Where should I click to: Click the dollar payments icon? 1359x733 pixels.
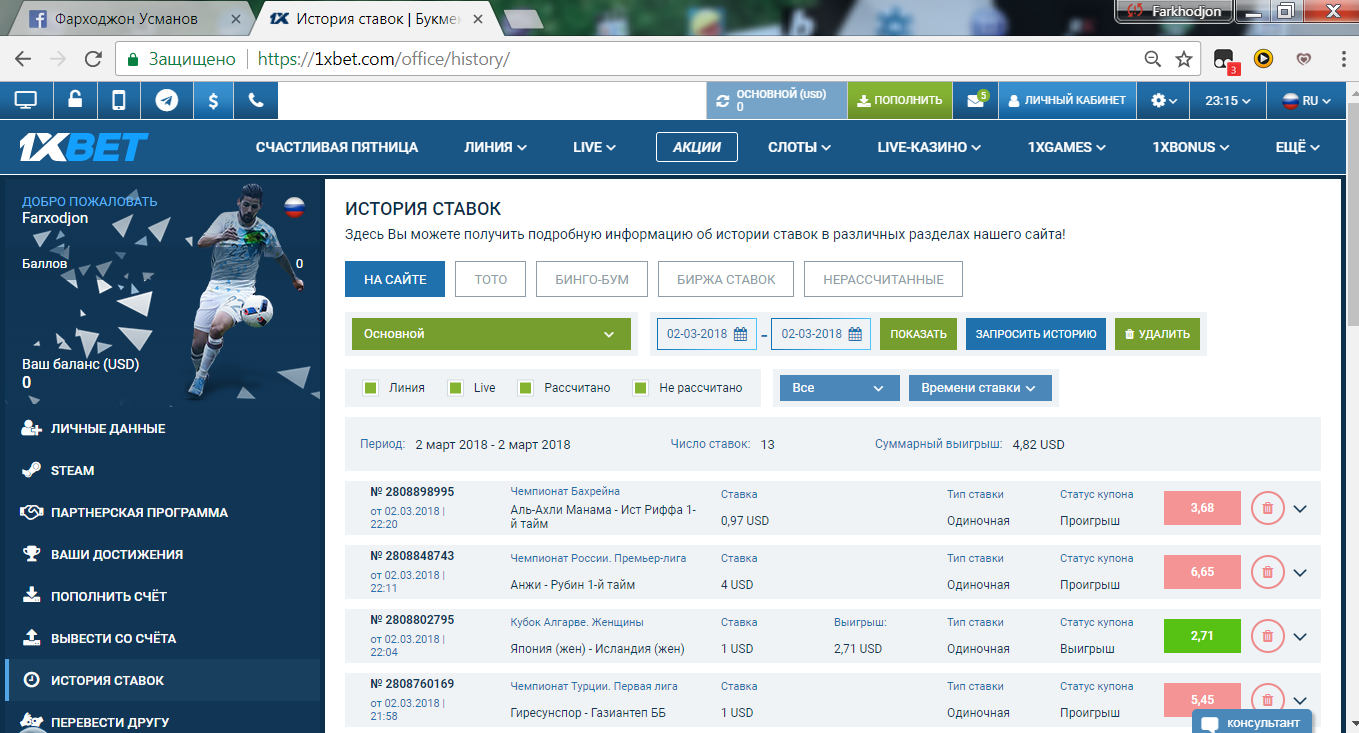[x=212, y=100]
